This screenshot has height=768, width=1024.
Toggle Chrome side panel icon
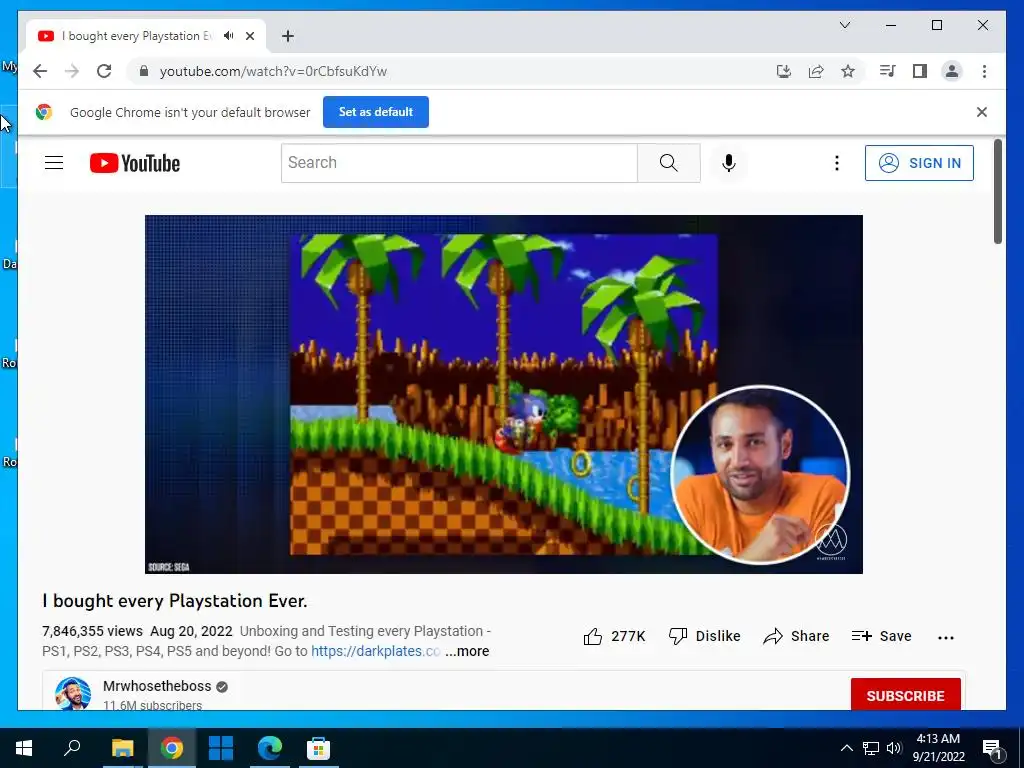[920, 71]
